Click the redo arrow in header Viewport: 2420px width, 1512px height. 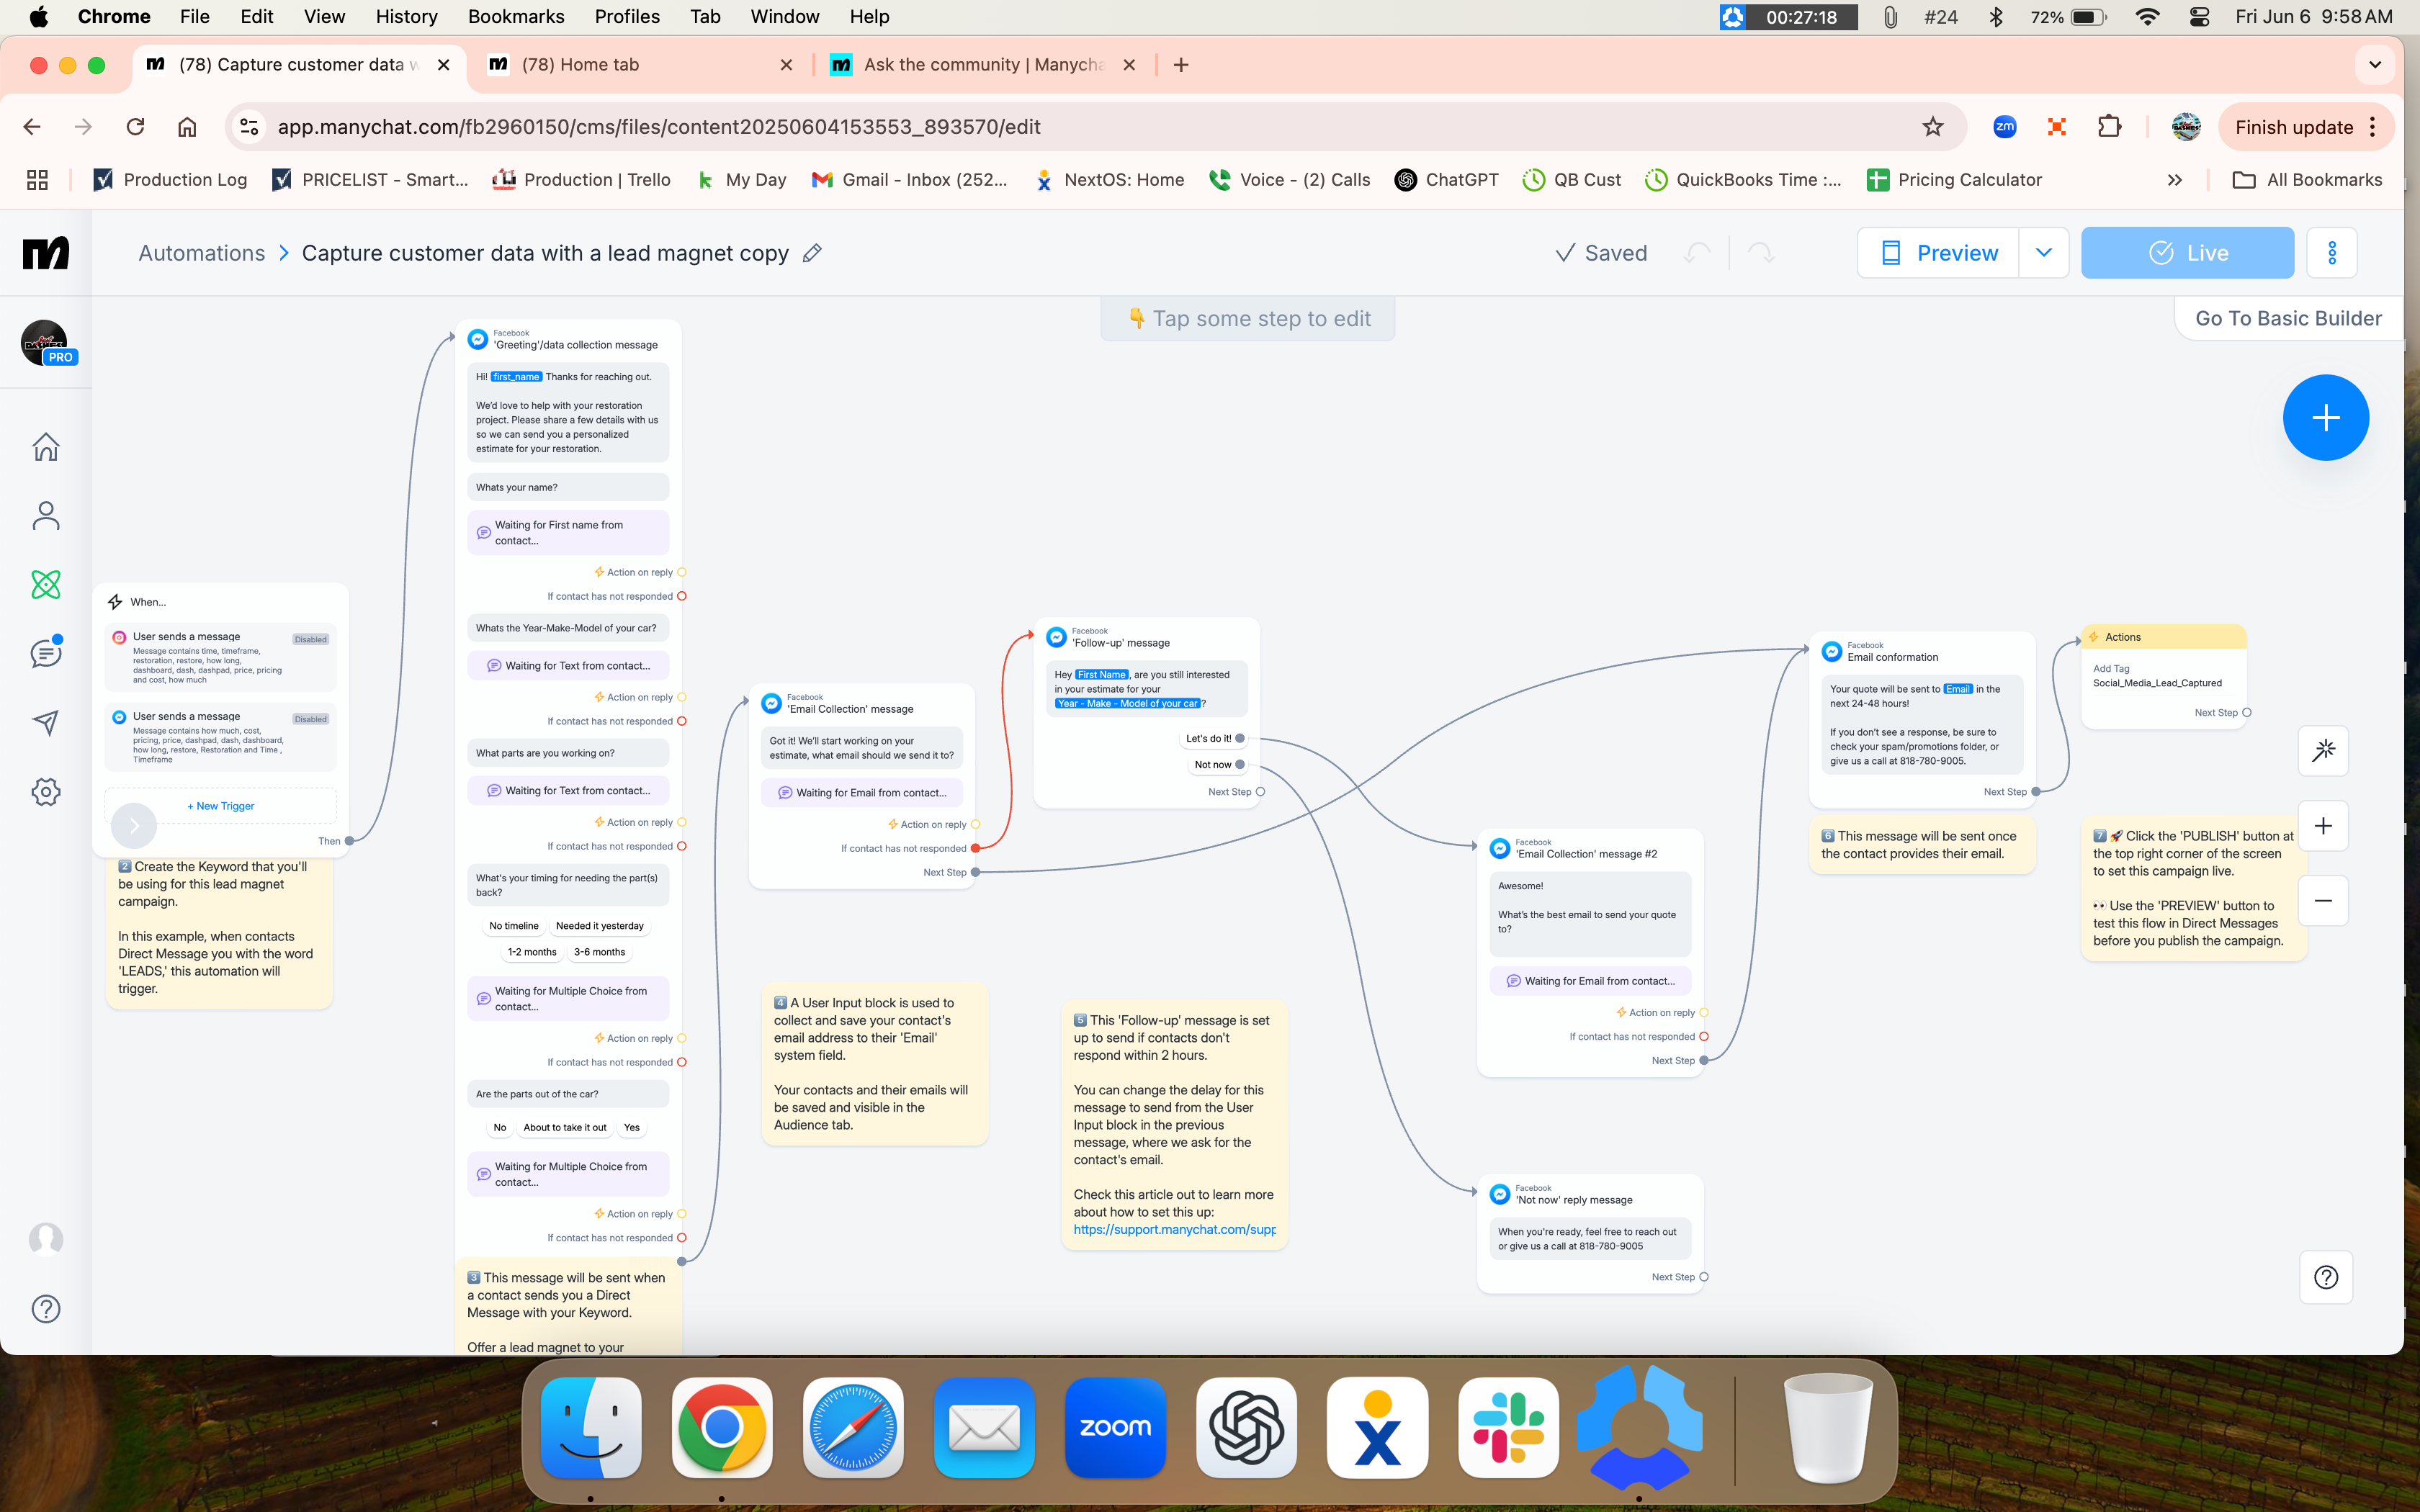click(x=1761, y=253)
